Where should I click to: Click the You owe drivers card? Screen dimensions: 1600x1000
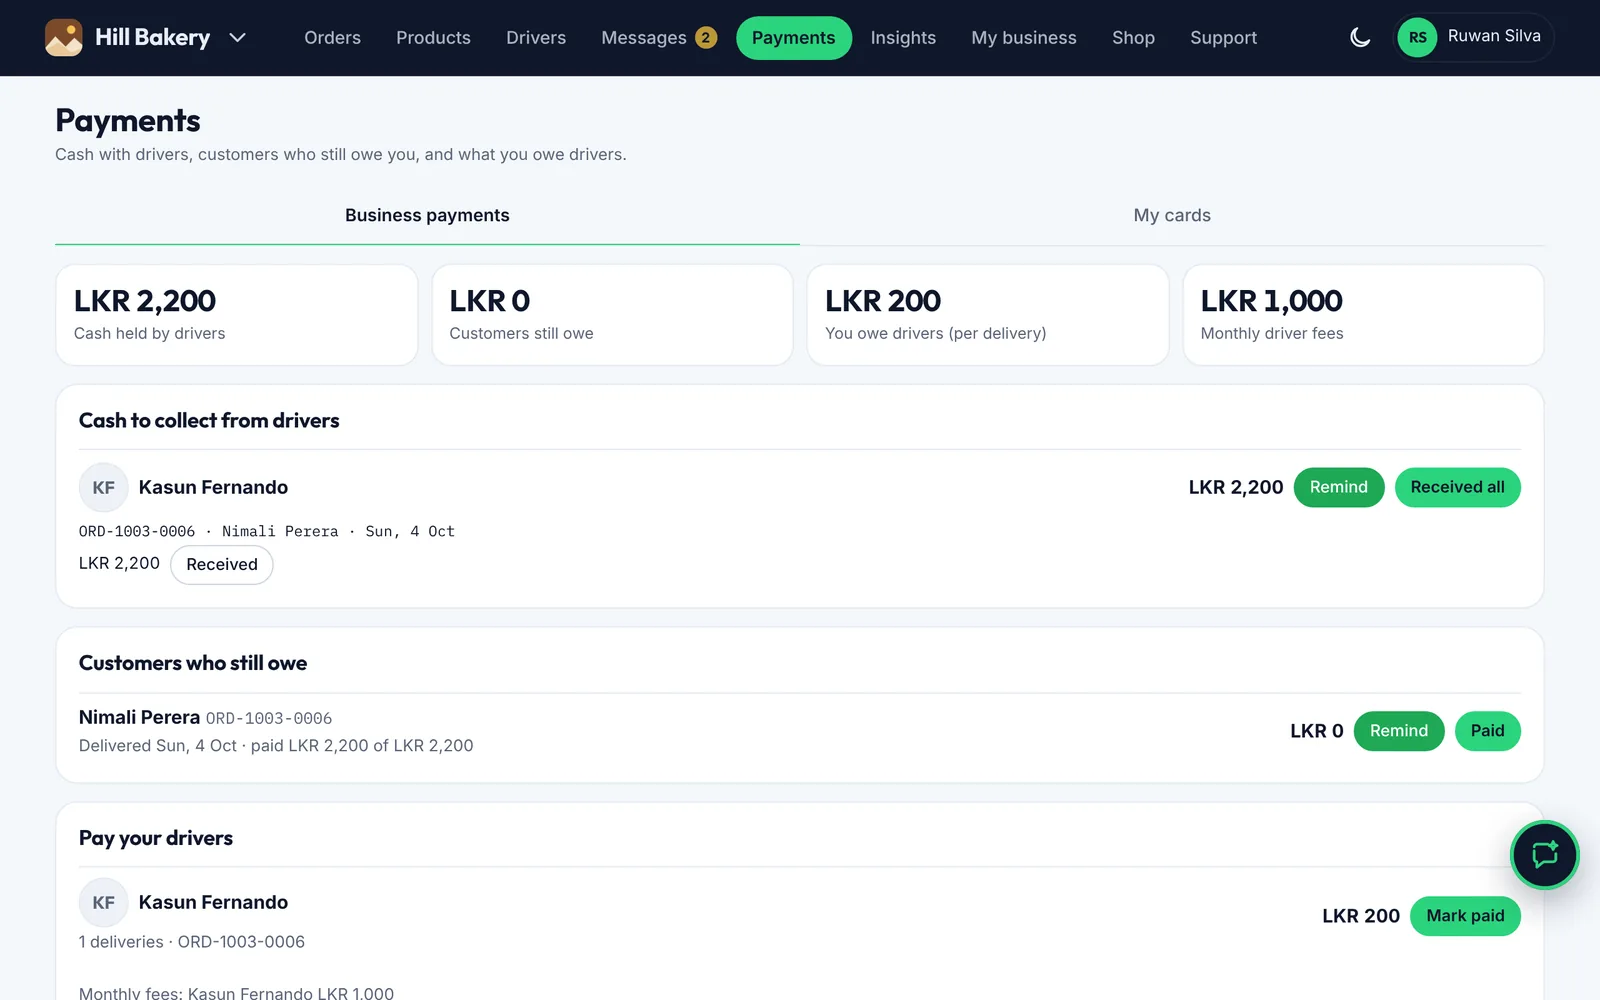click(x=988, y=315)
